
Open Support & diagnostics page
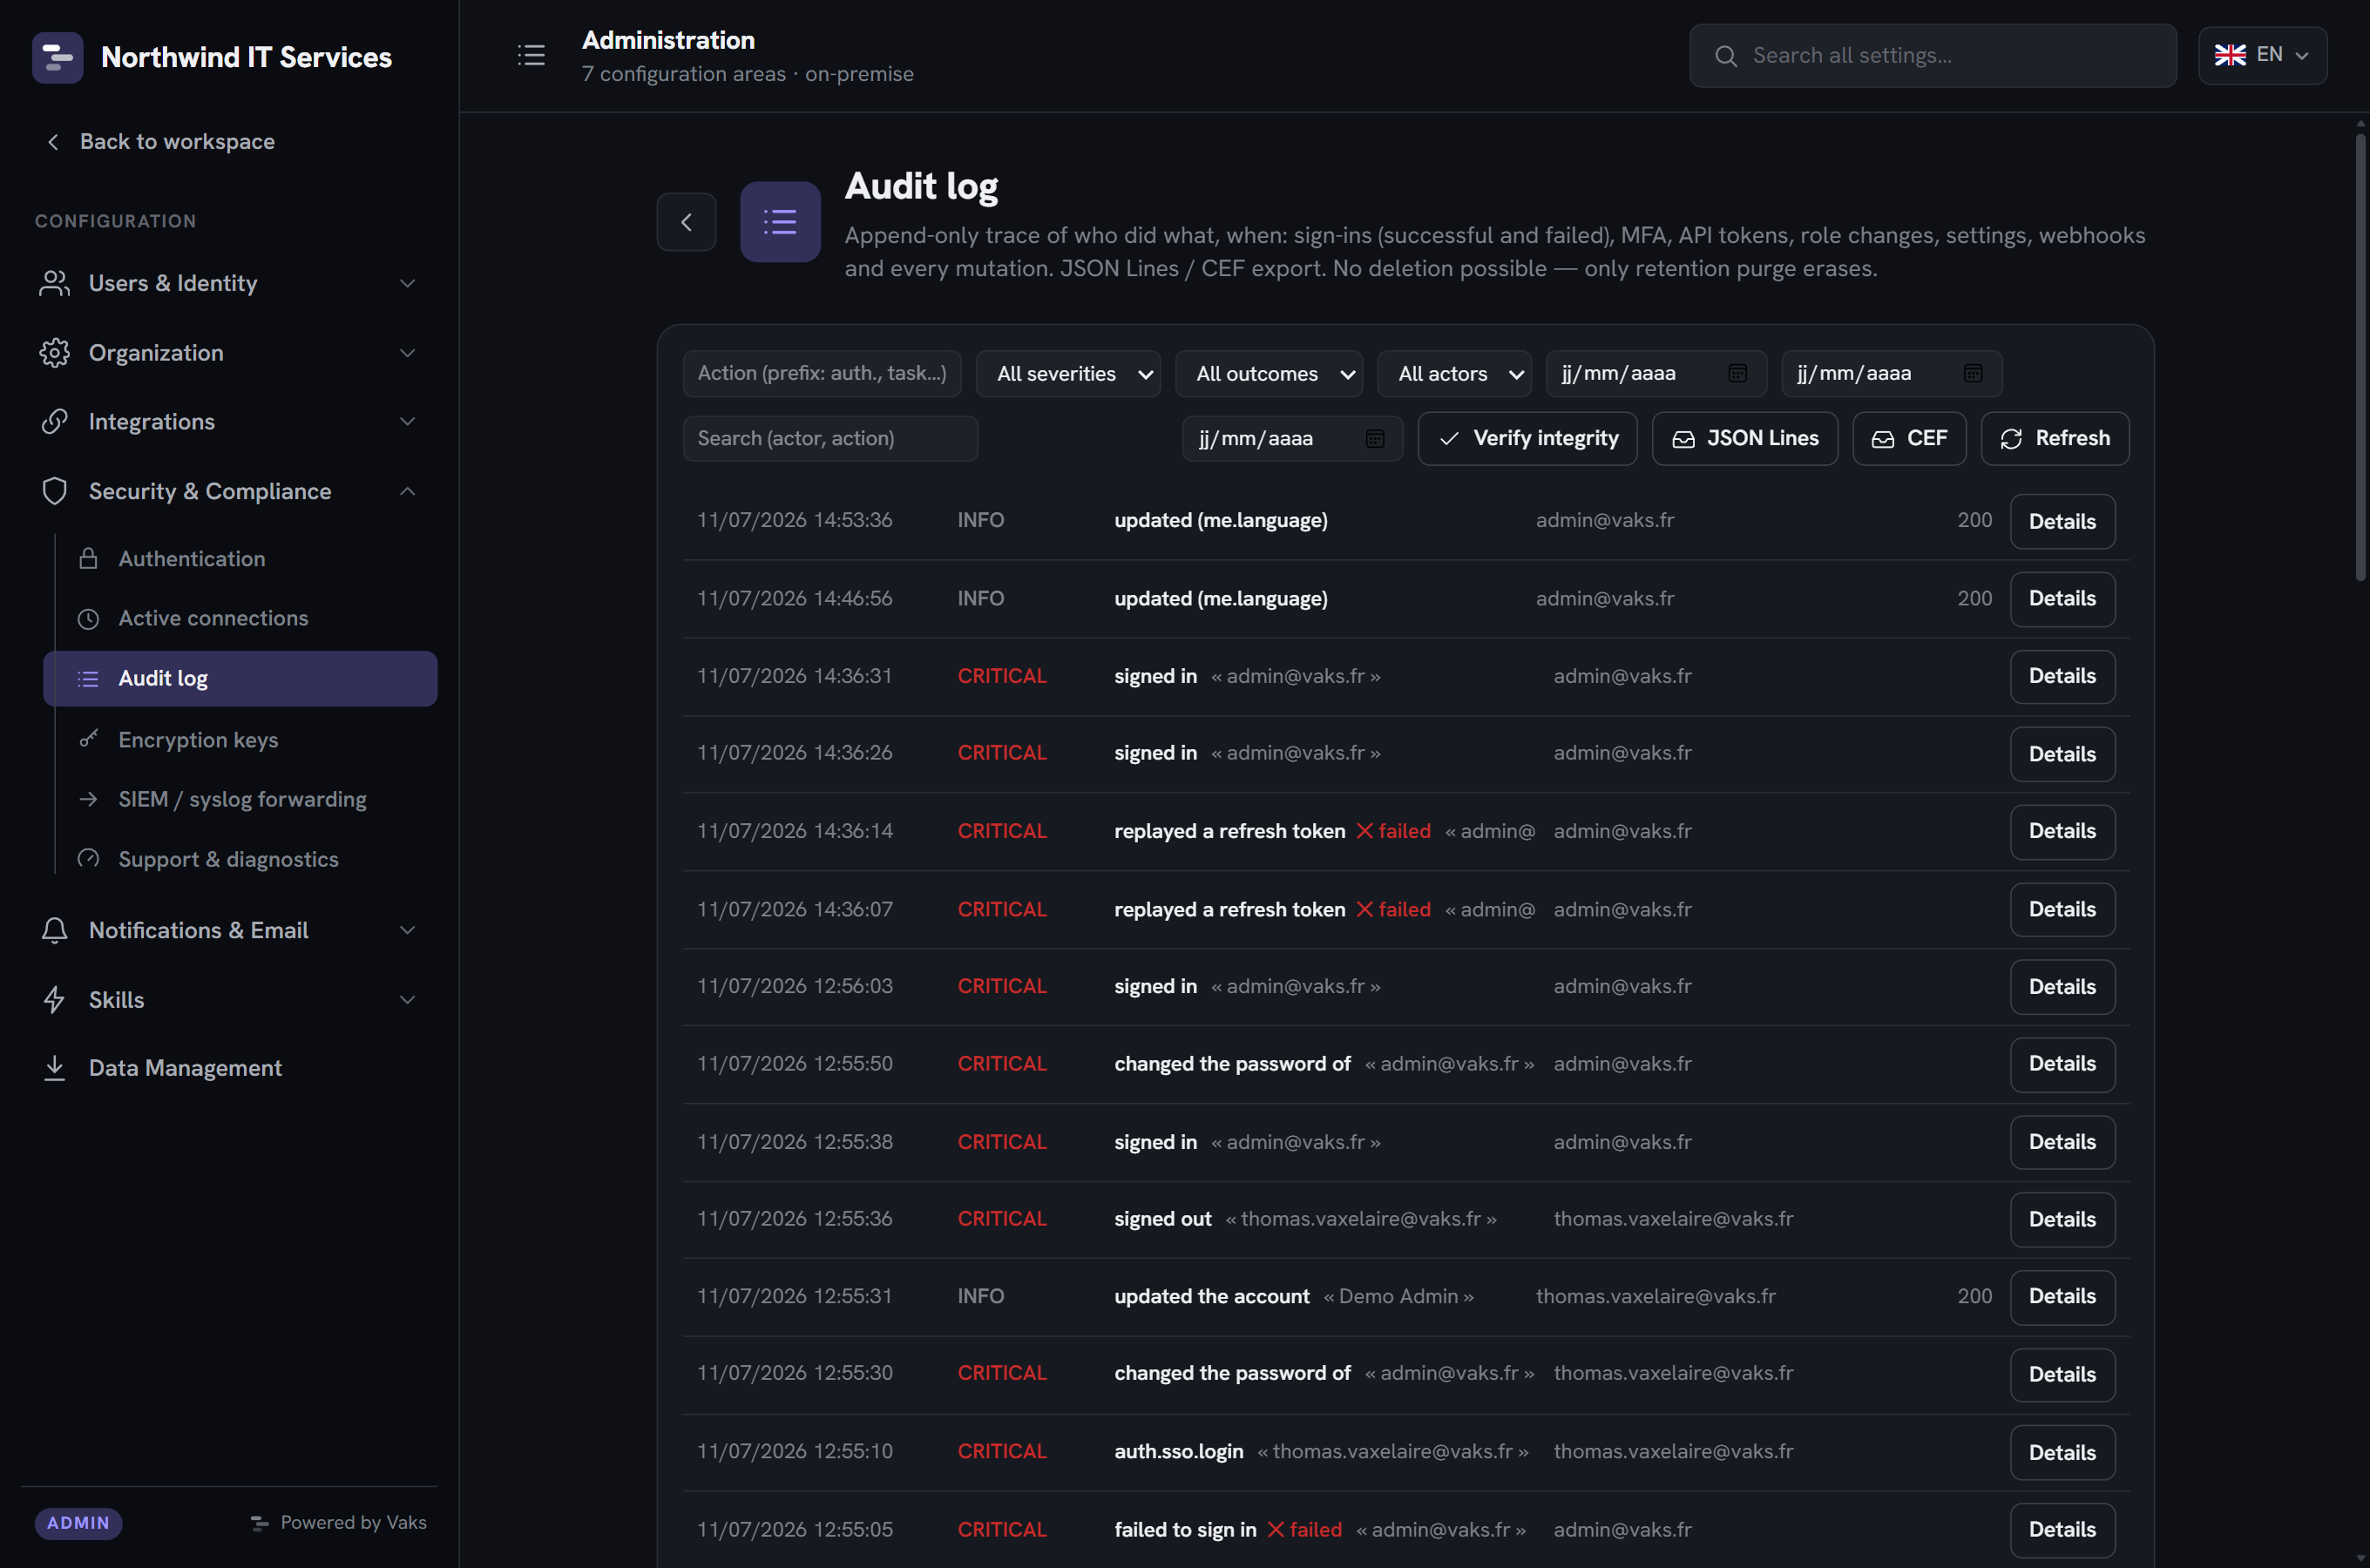click(240, 859)
